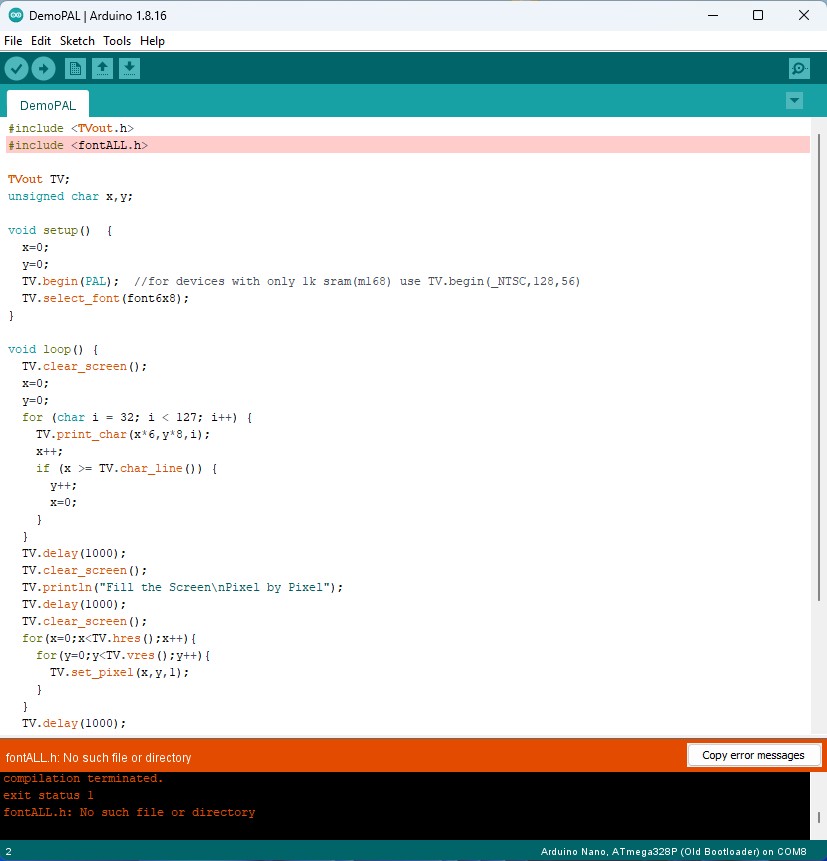Select the DemoPAL sketch tab
The image size is (827, 861).
(47, 104)
